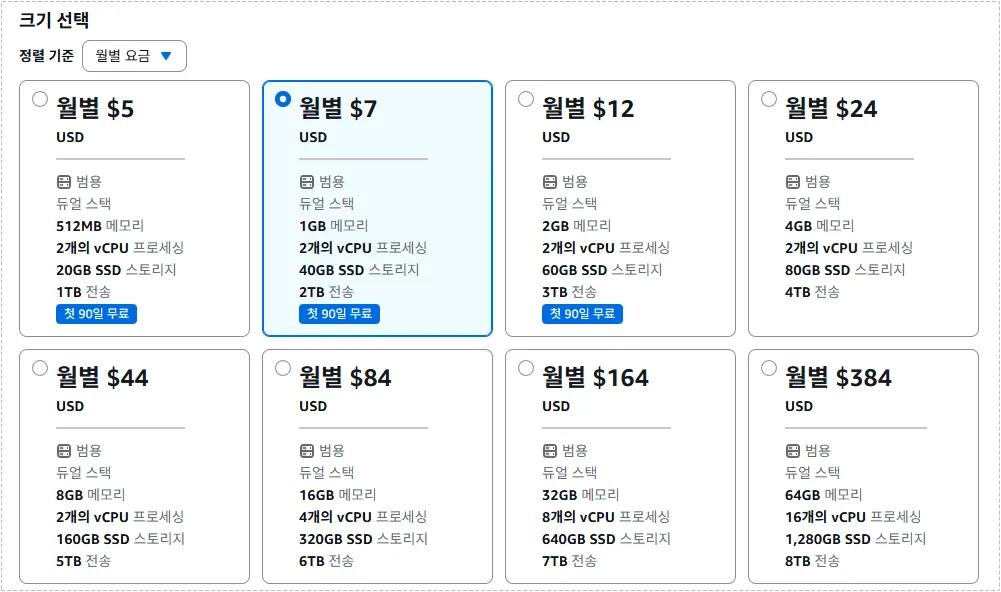This screenshot has width=1001, height=592.
Task: Click the general purpose icon on the $12 plan
Action: (548, 181)
